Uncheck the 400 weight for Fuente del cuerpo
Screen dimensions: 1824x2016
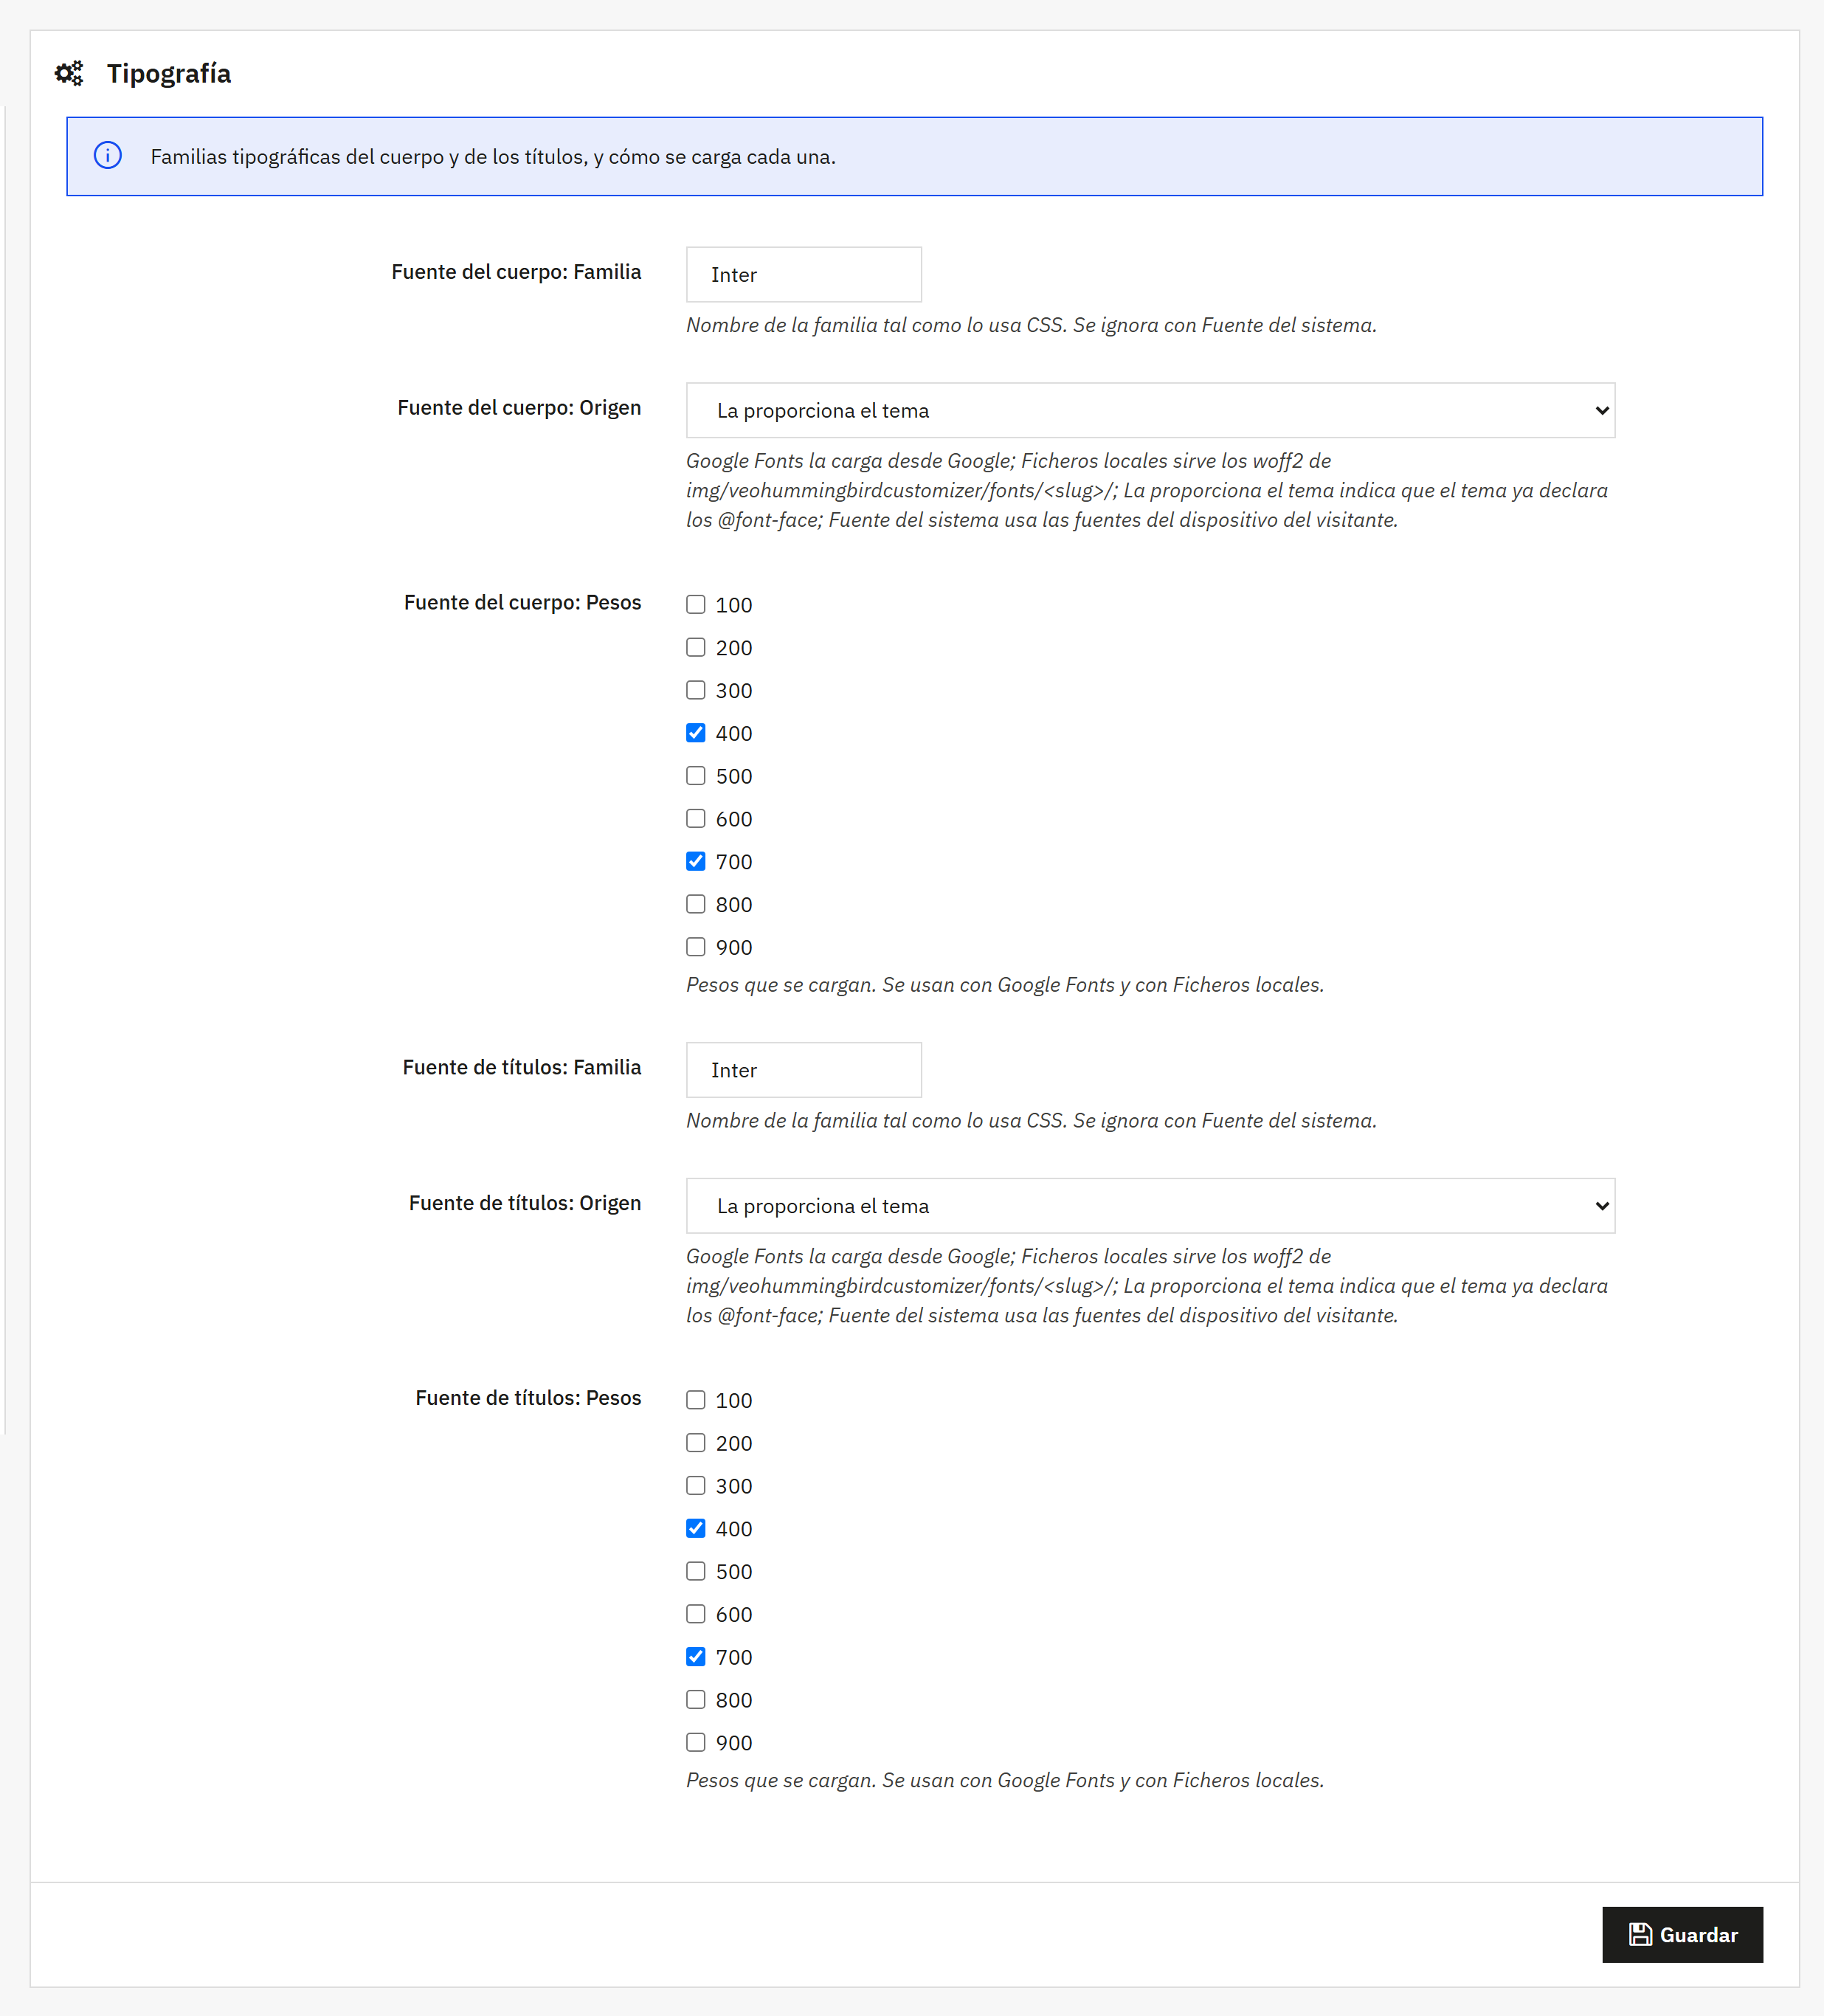coord(696,733)
